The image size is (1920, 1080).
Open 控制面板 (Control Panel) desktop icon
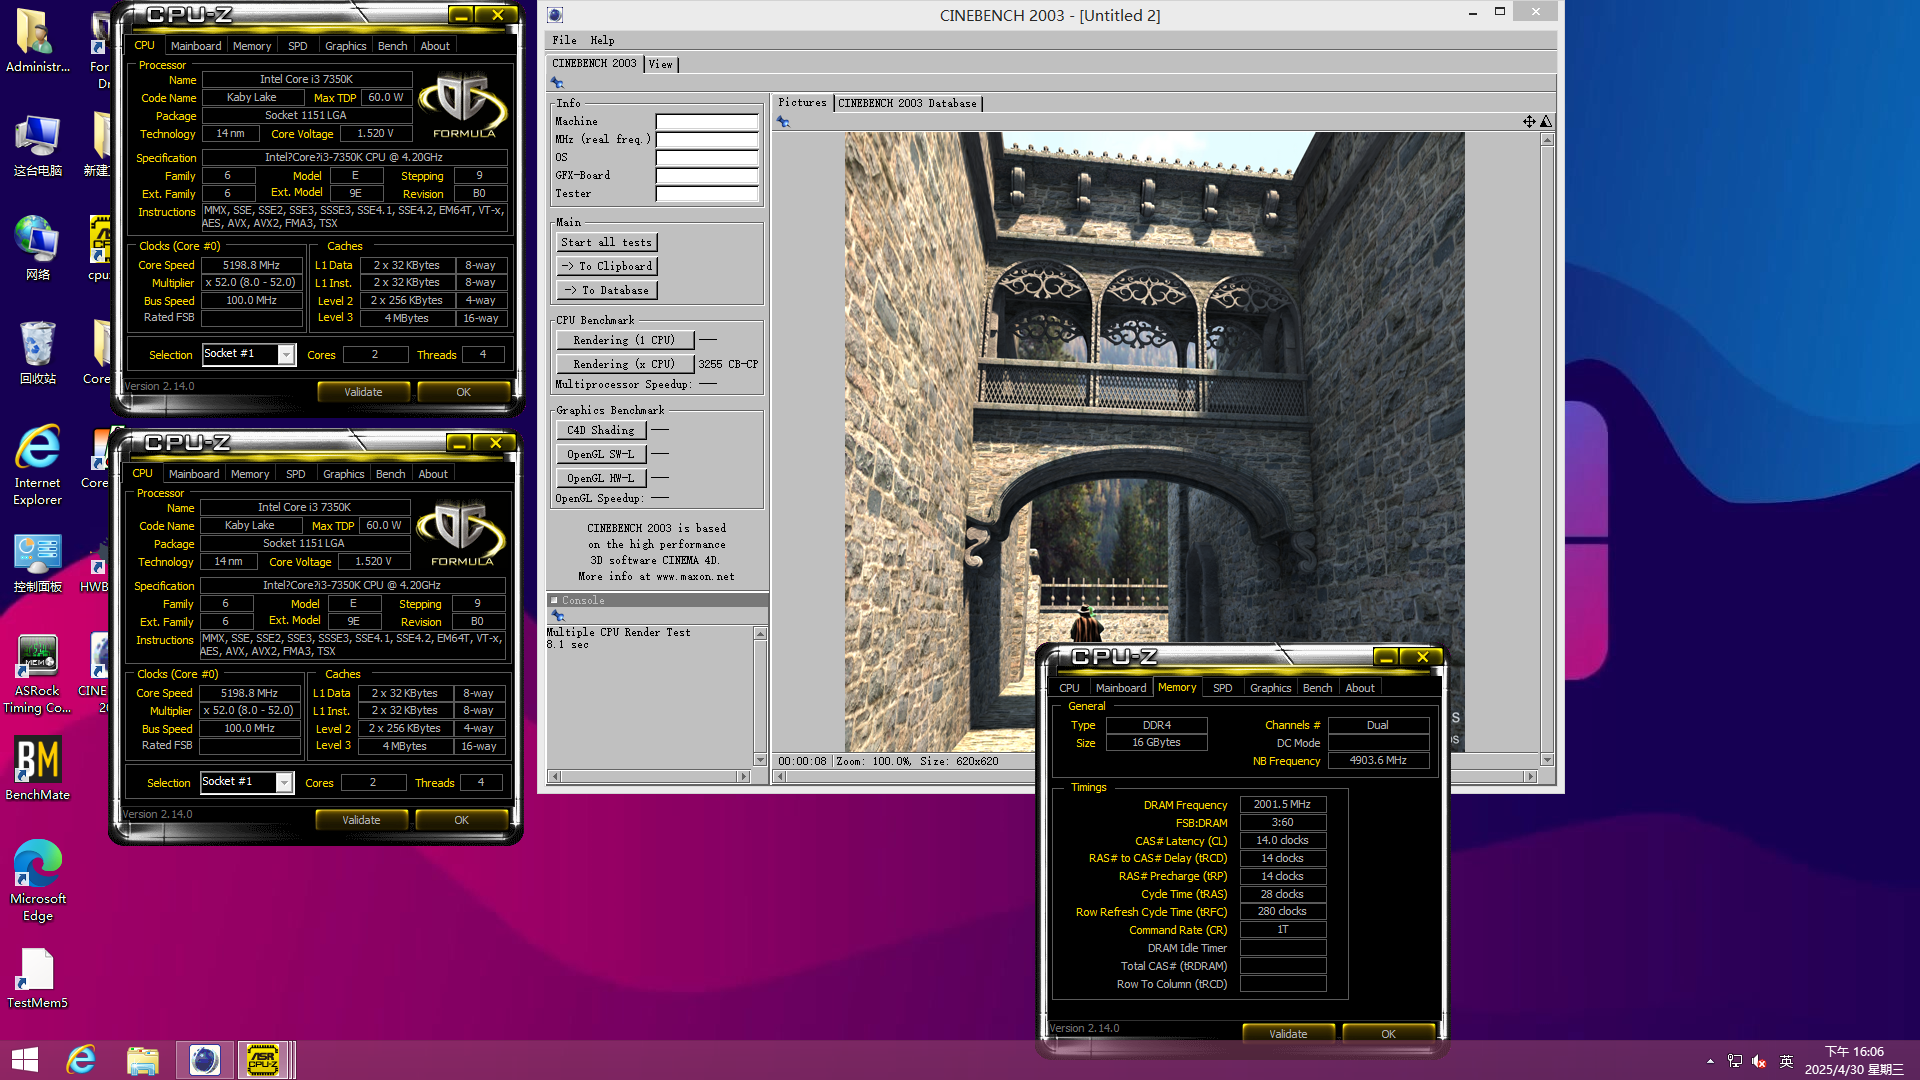coord(37,561)
